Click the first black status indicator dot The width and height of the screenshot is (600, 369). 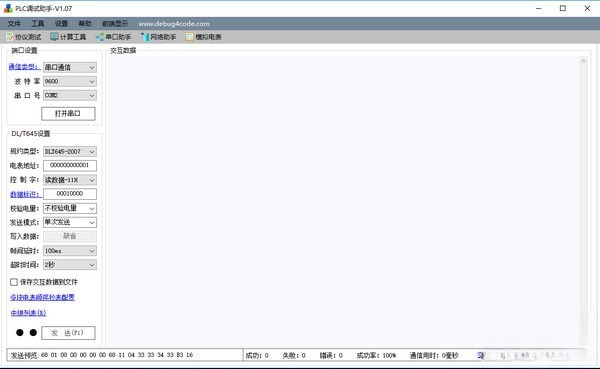coord(20,333)
